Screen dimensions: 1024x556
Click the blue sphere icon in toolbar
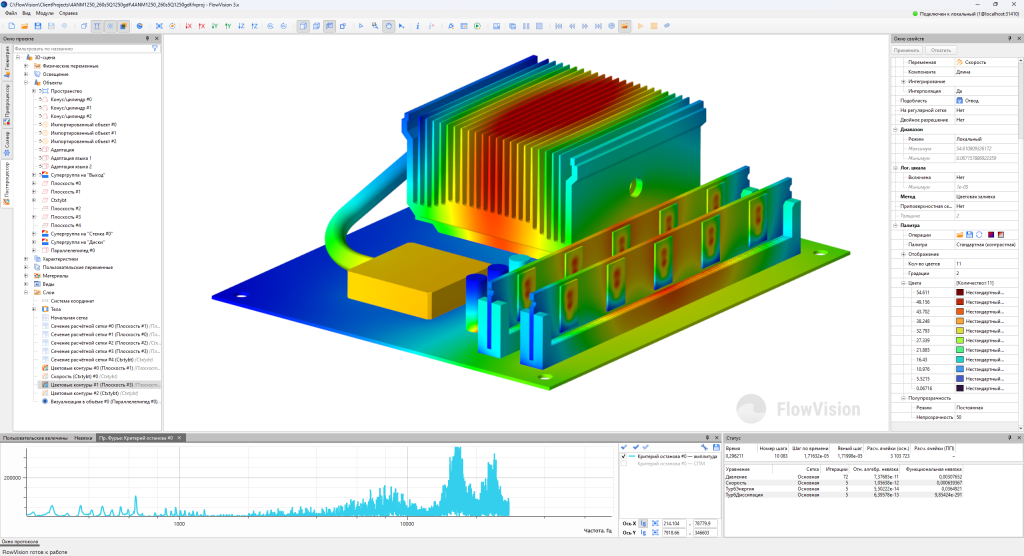point(139,26)
